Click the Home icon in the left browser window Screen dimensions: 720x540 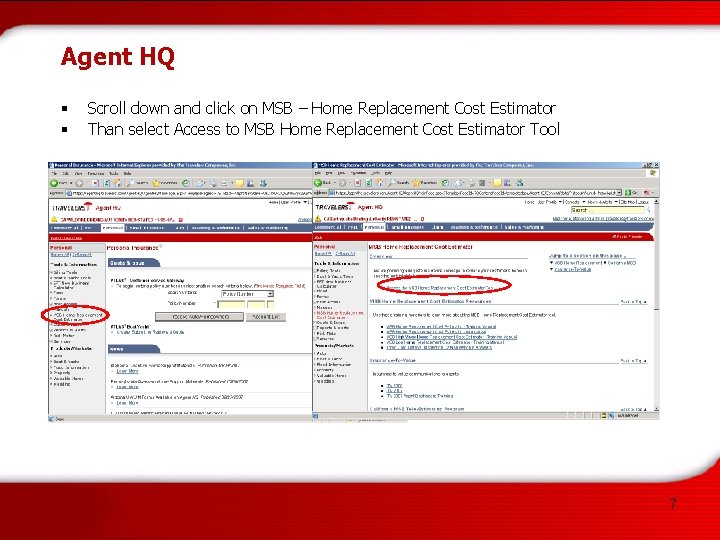click(x=118, y=183)
